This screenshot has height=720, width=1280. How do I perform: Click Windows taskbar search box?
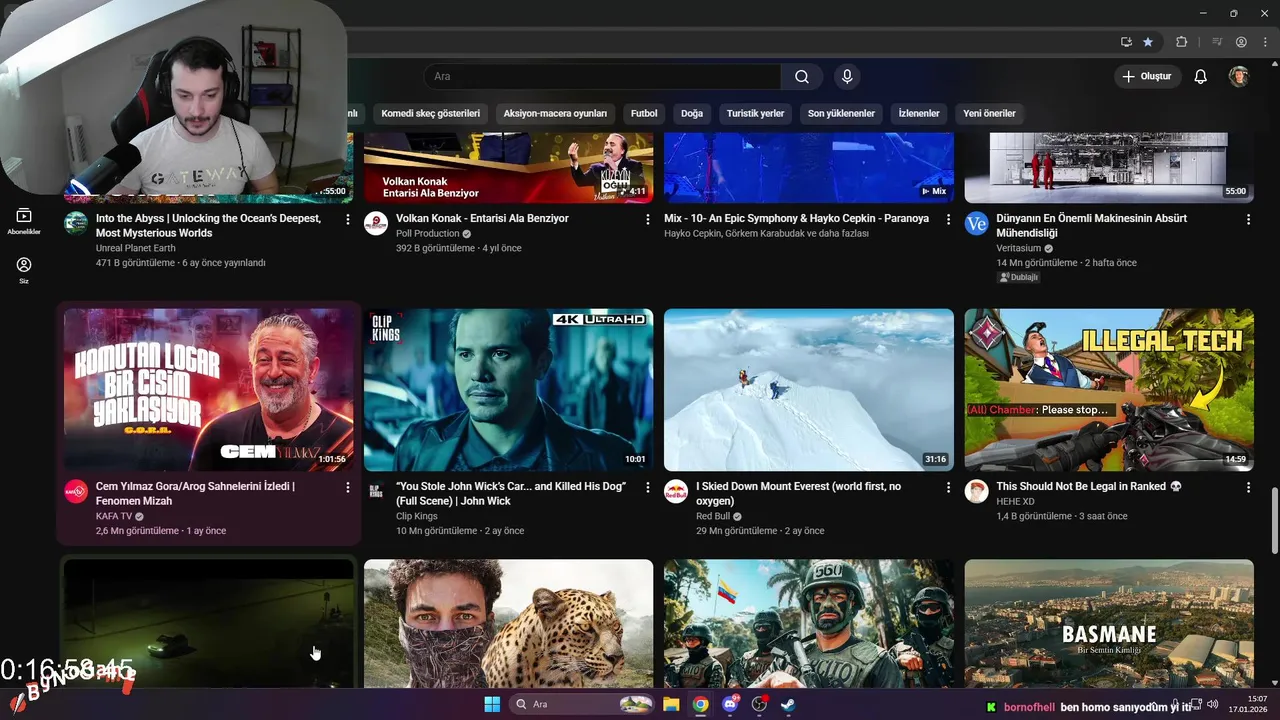point(581,704)
